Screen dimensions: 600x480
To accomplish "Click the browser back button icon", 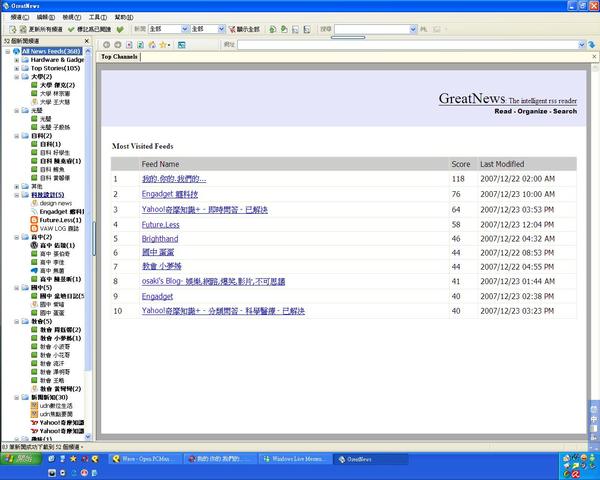I will pyautogui.click(x=106, y=45).
